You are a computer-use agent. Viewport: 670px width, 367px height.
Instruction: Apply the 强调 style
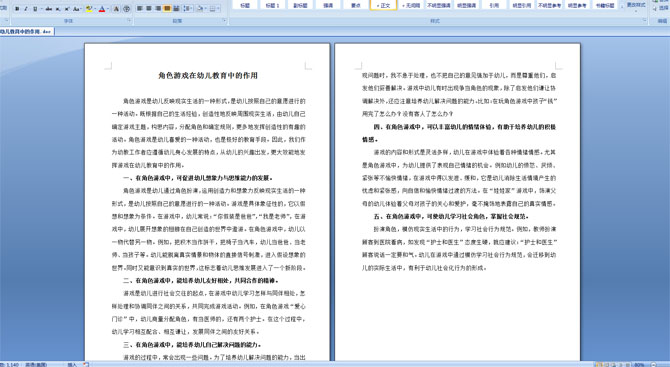(328, 5)
